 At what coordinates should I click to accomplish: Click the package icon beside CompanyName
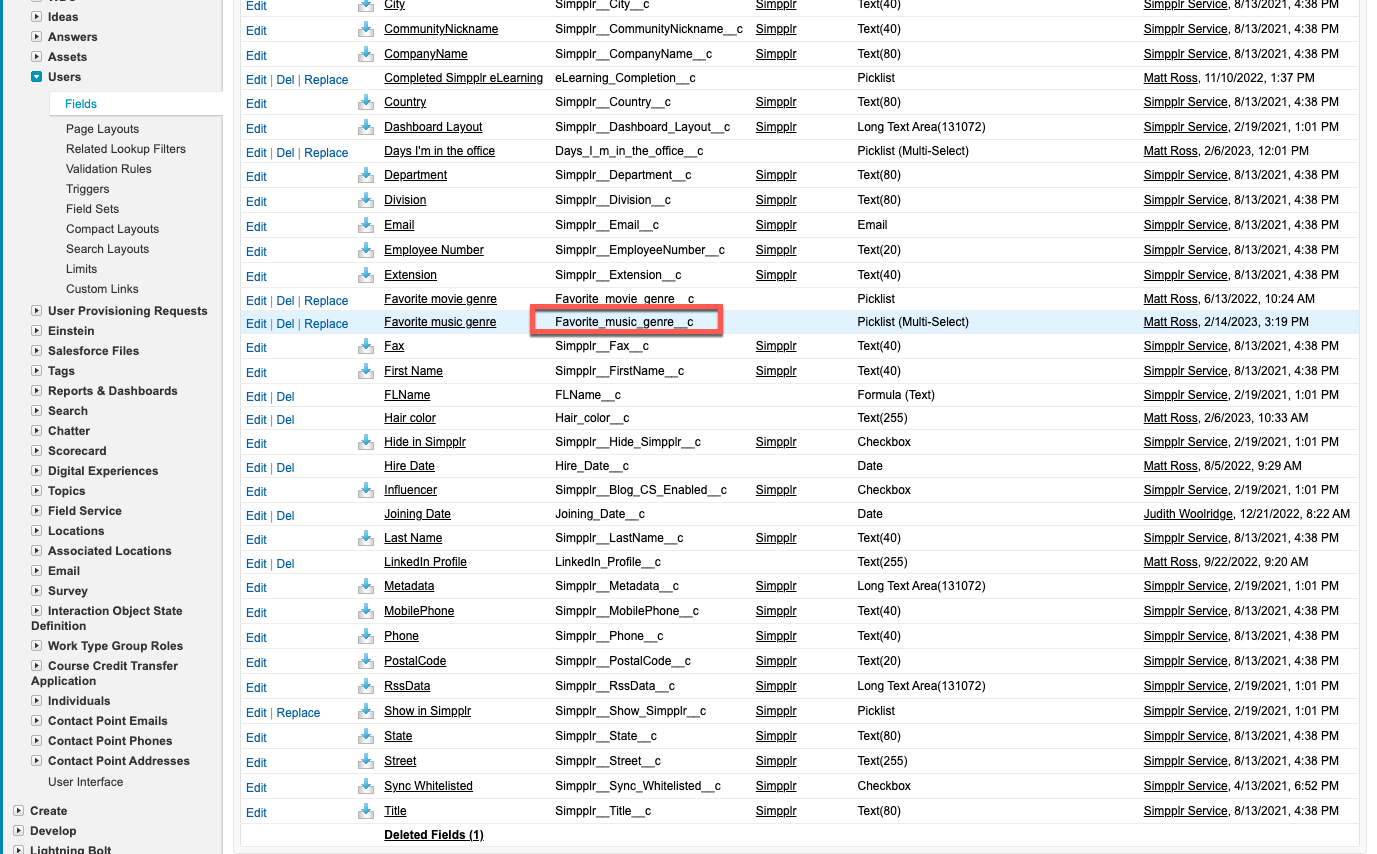point(366,53)
